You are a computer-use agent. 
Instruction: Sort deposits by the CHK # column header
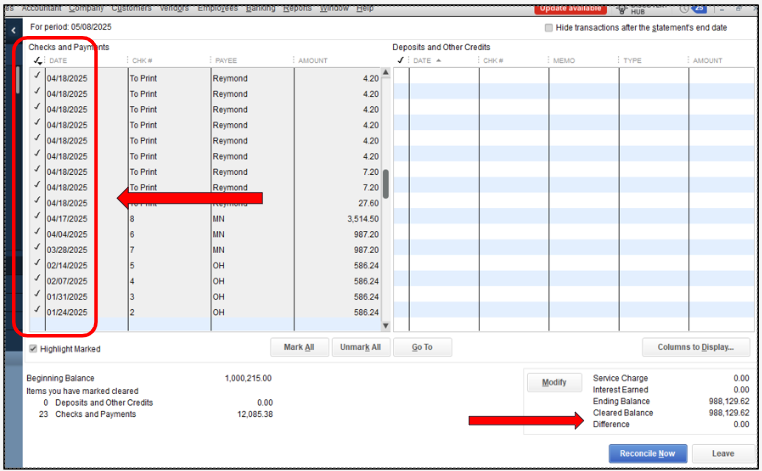[x=493, y=60]
